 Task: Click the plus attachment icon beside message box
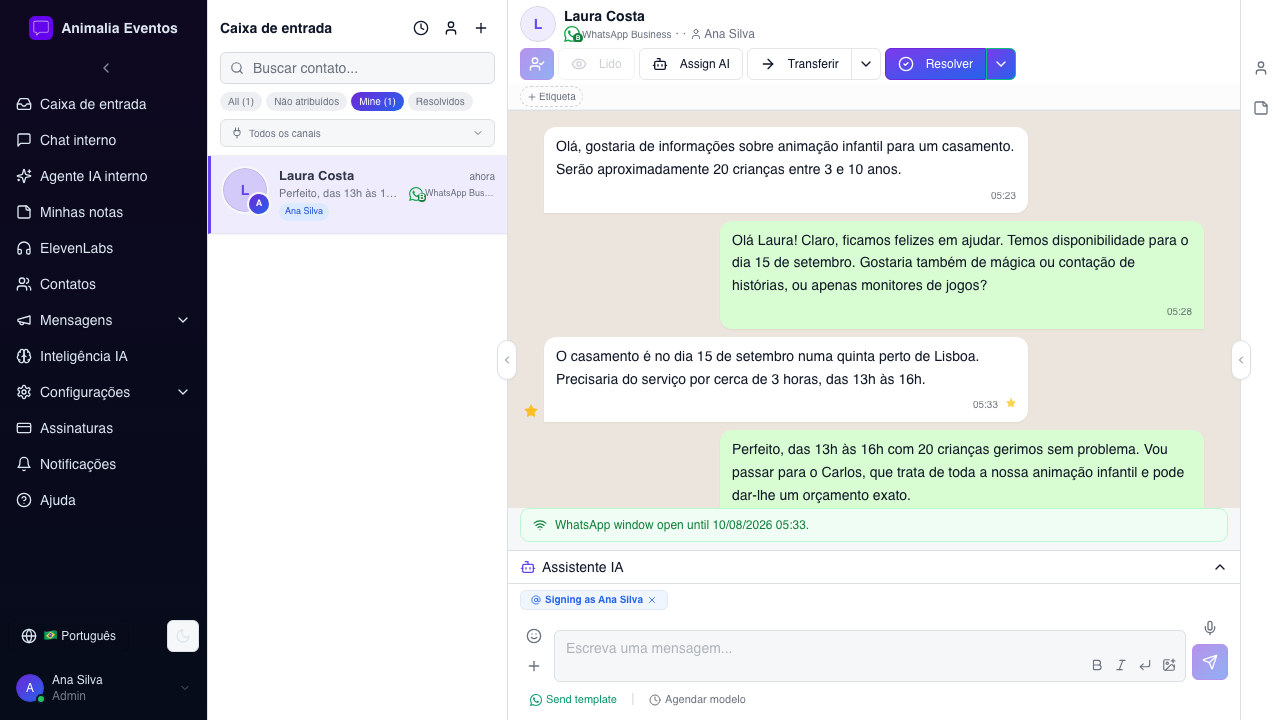click(x=534, y=666)
